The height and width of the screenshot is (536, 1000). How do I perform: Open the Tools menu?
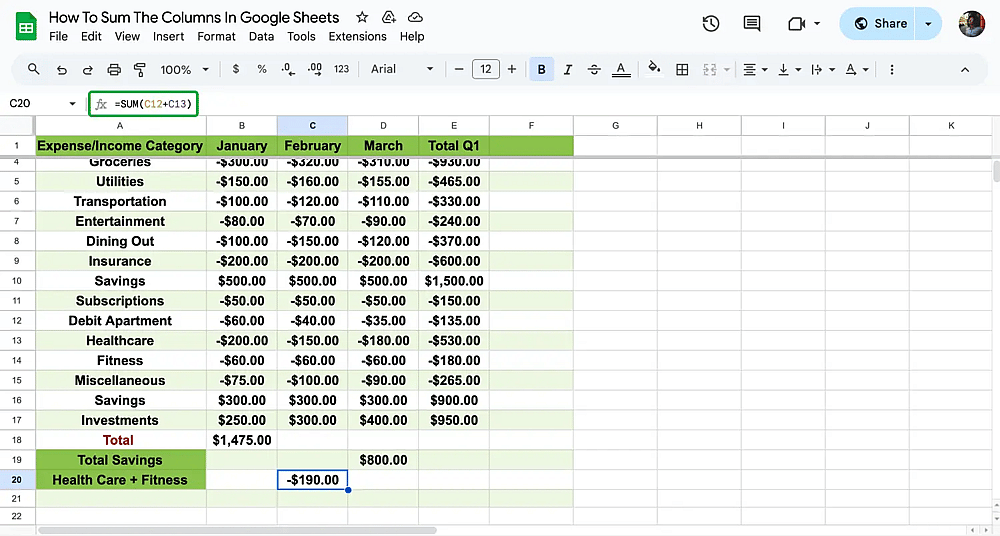301,36
